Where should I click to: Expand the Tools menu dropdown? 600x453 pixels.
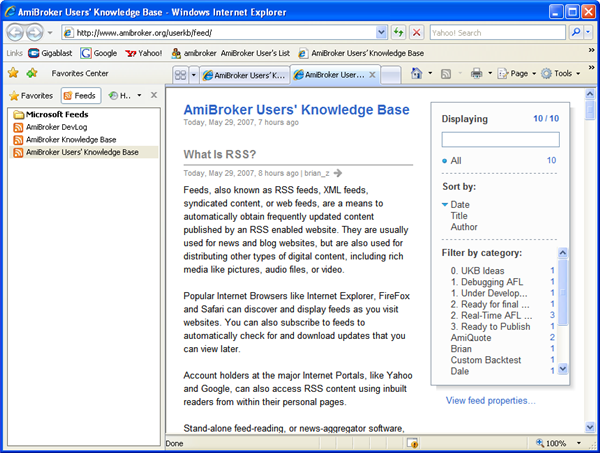562,74
